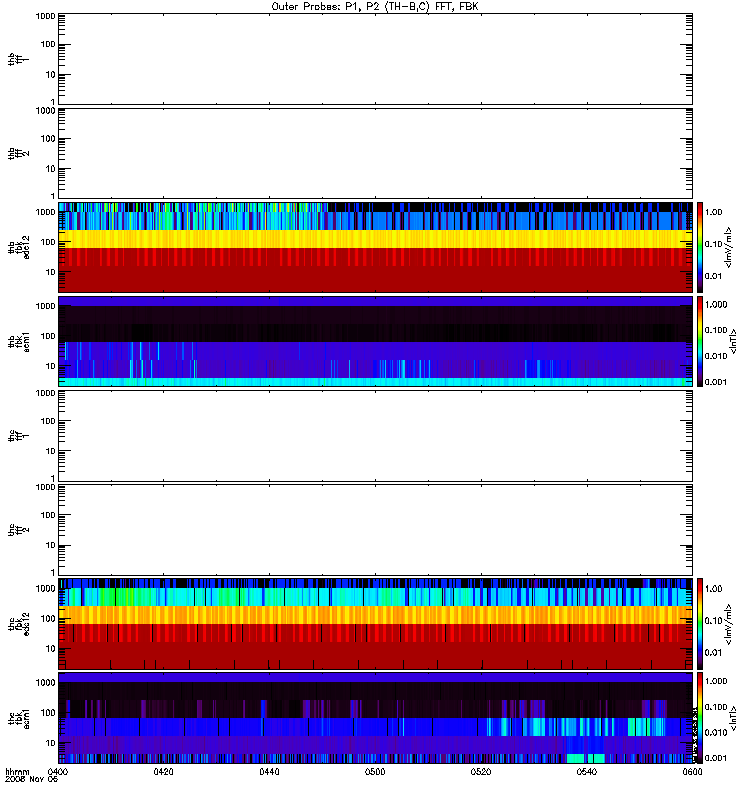Click the 0.010 tick on thc scm1 color bar
Image resolution: width=750 pixels, height=800 pixels.
coord(716,733)
